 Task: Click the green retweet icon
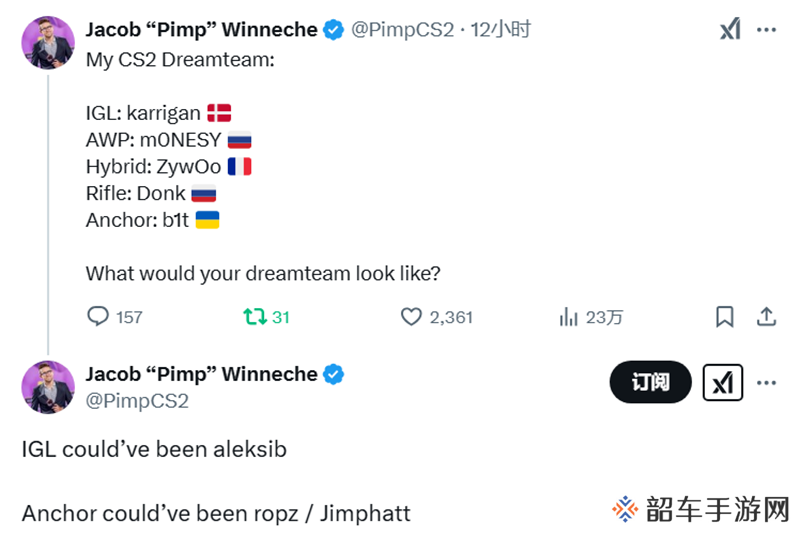click(255, 317)
